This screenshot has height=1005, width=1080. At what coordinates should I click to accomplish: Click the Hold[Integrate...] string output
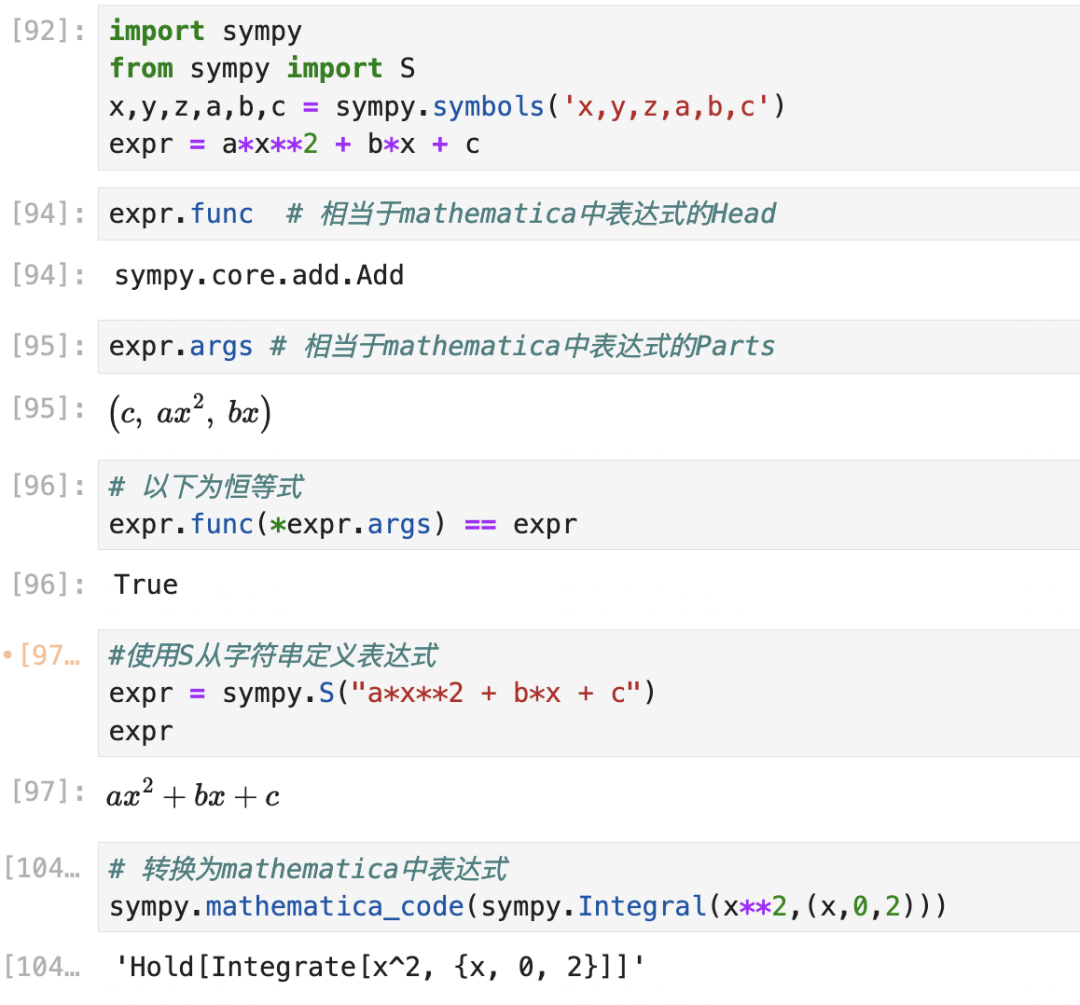click(x=380, y=966)
